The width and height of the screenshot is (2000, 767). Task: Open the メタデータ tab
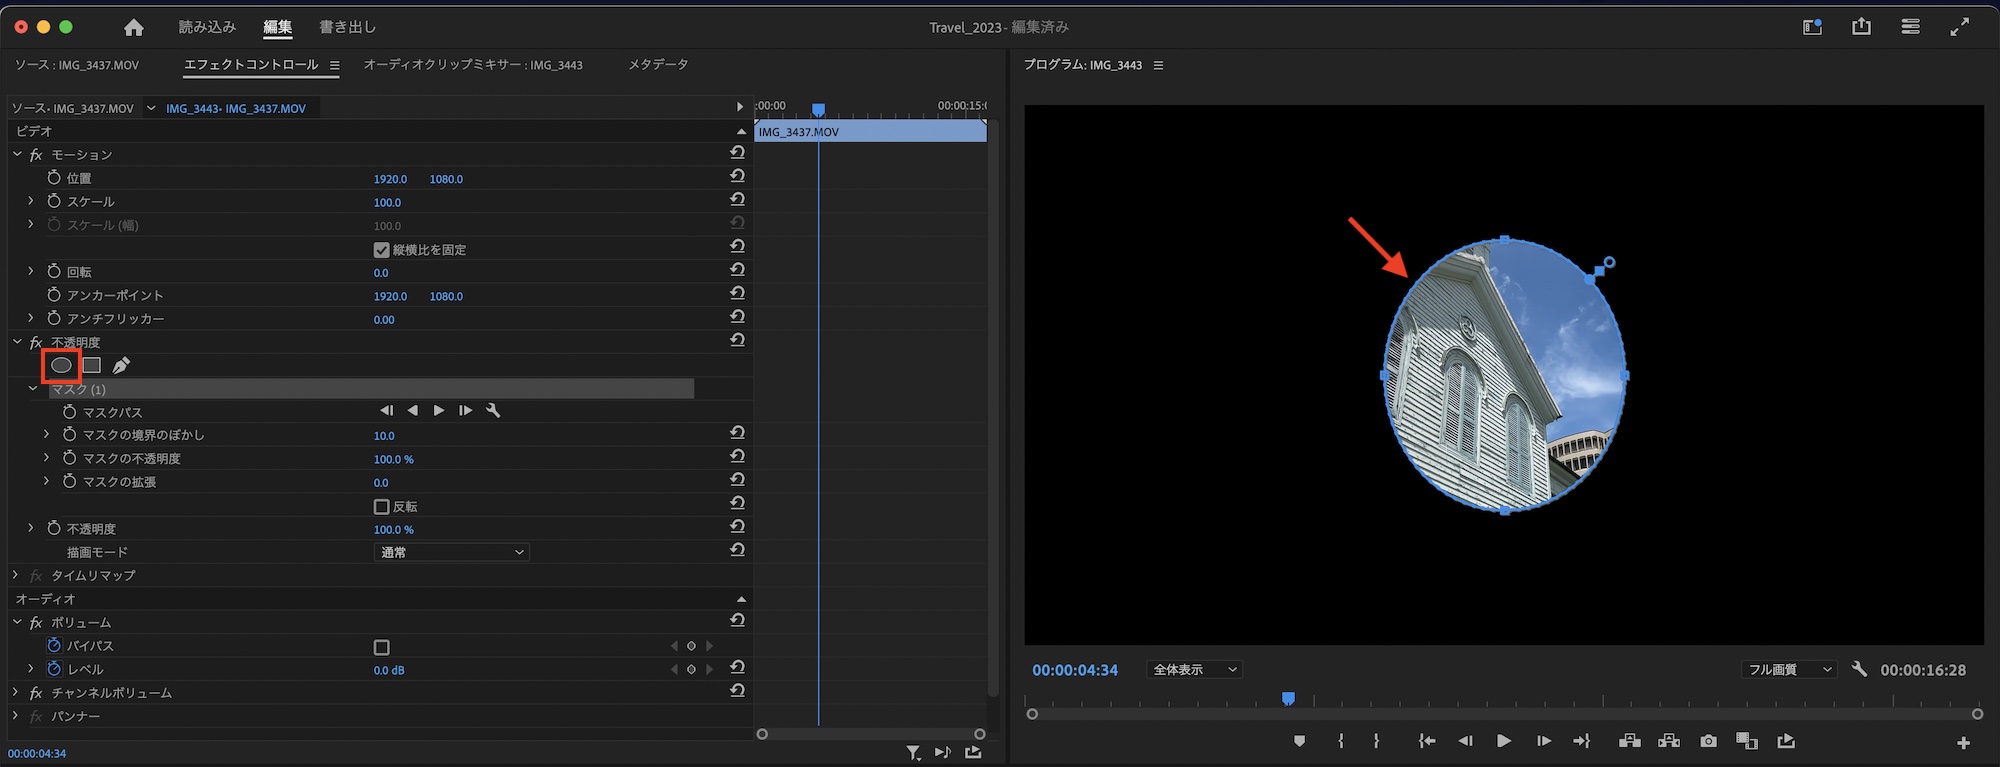pyautogui.click(x=657, y=65)
